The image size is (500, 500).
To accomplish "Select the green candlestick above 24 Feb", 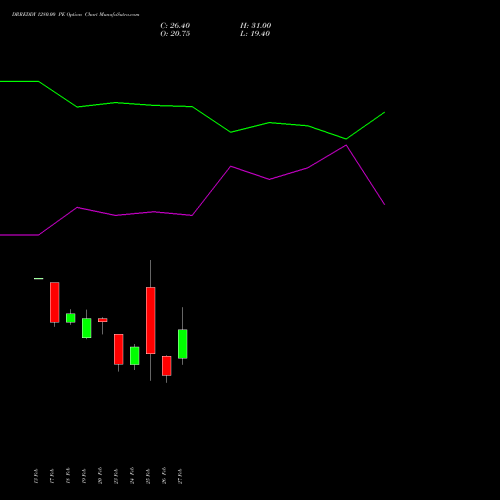I will point(135,356).
